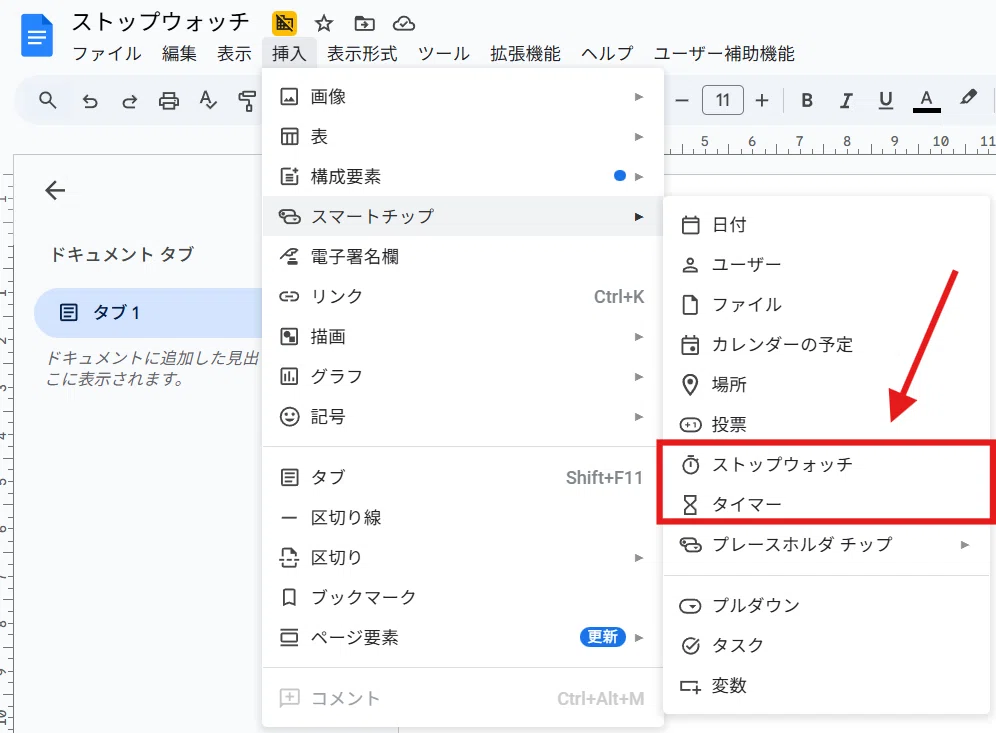The width and height of the screenshot is (996, 733).
Task: Insert a ストップウォッチ smart chip
Action: coord(826,464)
